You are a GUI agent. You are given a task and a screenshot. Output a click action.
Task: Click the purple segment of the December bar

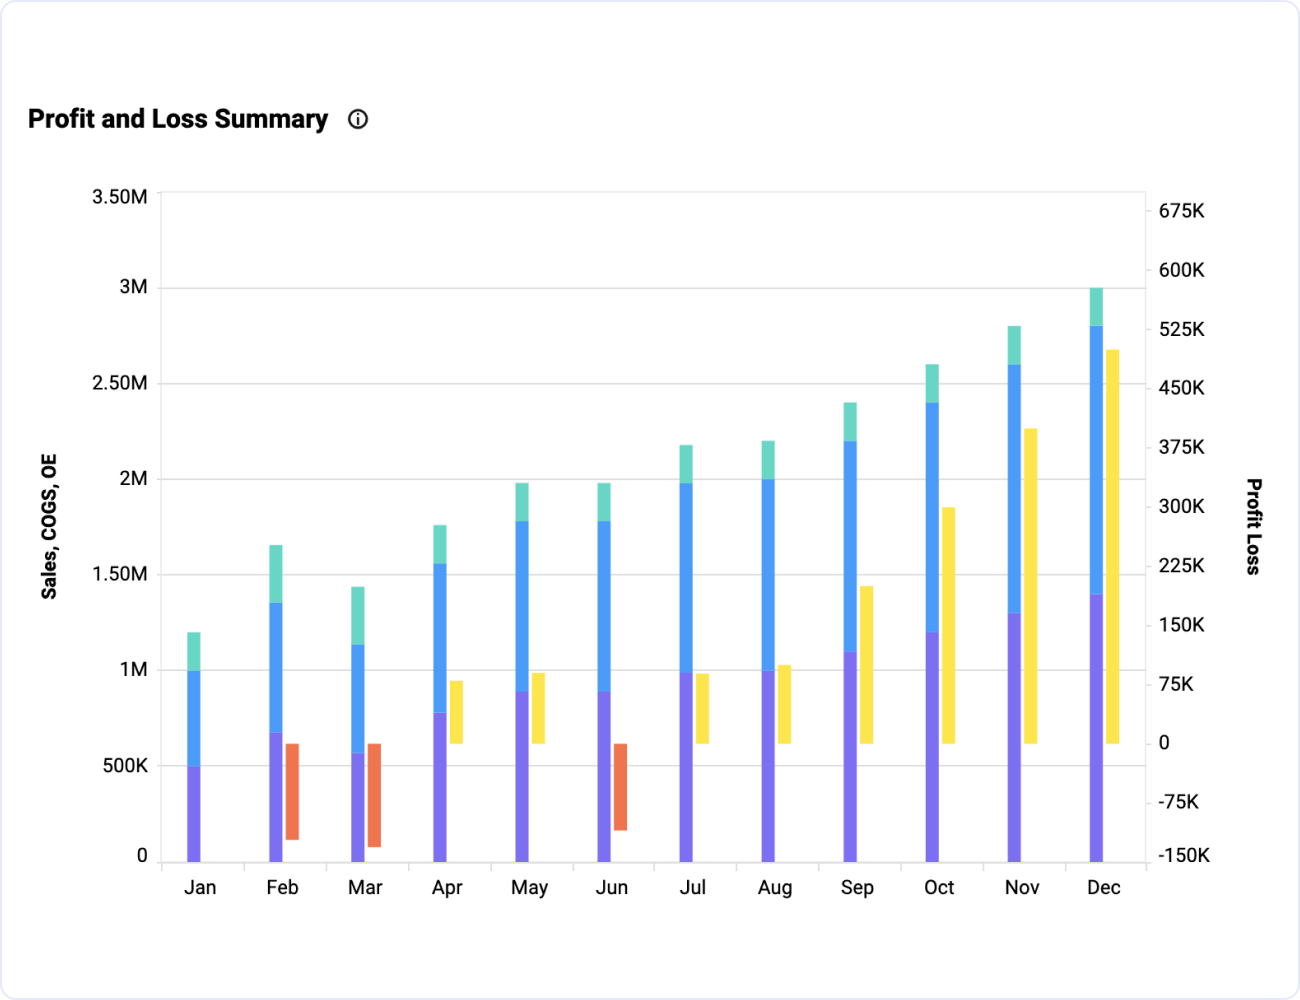tap(1096, 728)
